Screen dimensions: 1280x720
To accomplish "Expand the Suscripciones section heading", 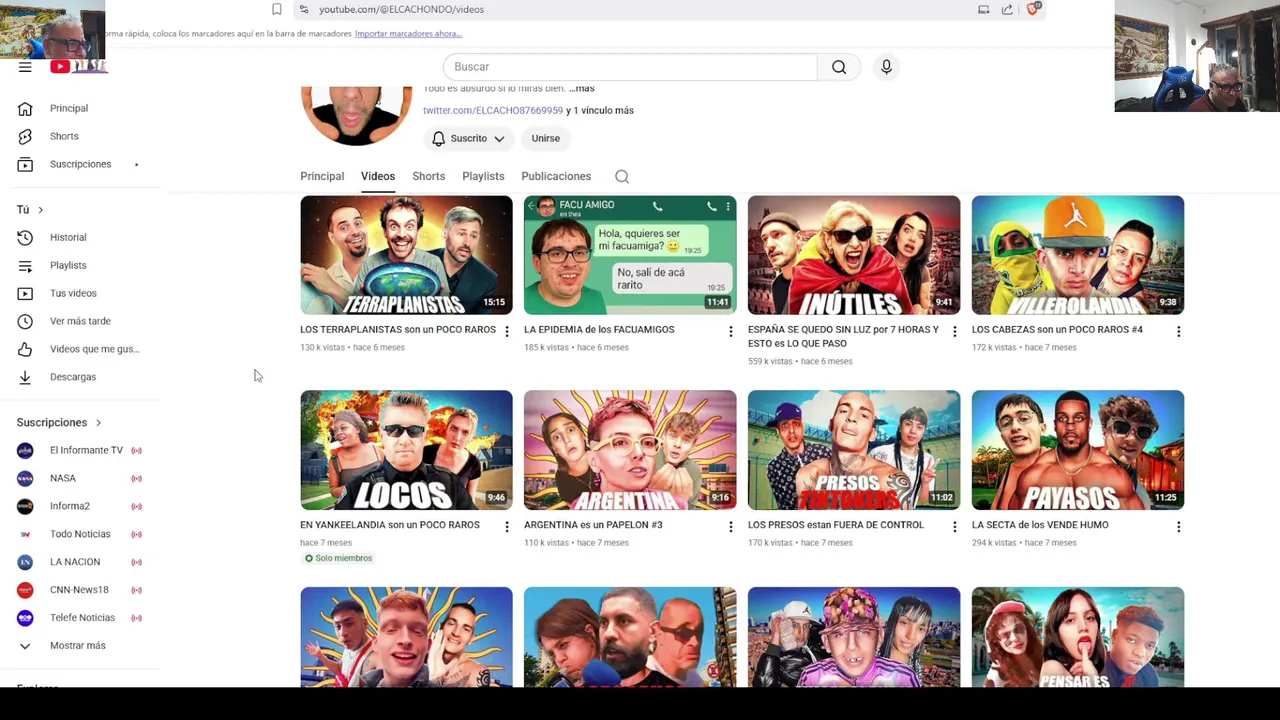I will [59, 423].
